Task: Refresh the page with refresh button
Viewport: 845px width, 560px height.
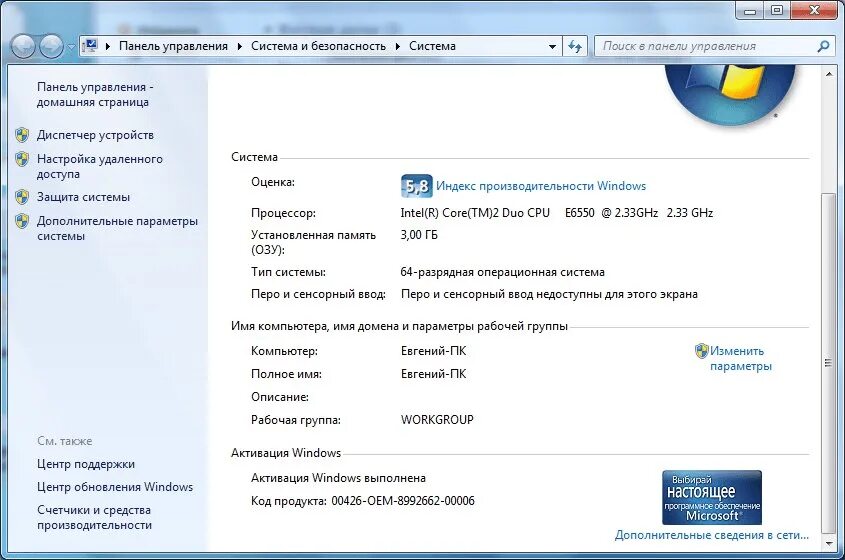Action: click(575, 46)
